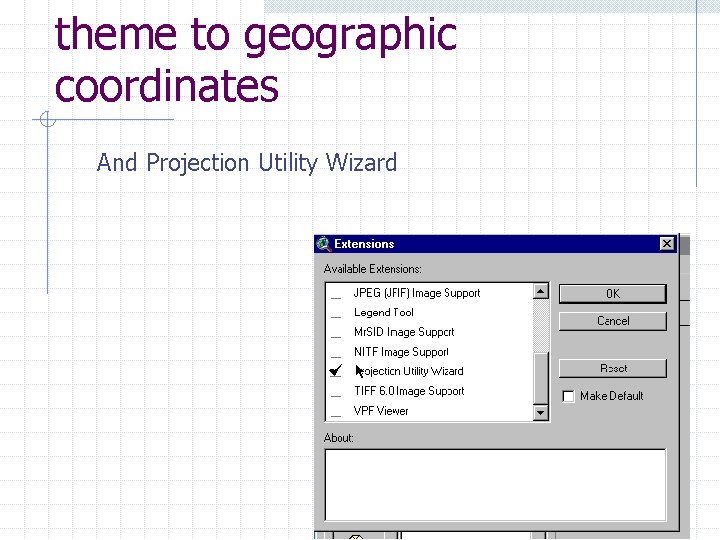Select 'Projection Utility Wizard' list entry
Screen dimensions: 720x540
coord(409,371)
